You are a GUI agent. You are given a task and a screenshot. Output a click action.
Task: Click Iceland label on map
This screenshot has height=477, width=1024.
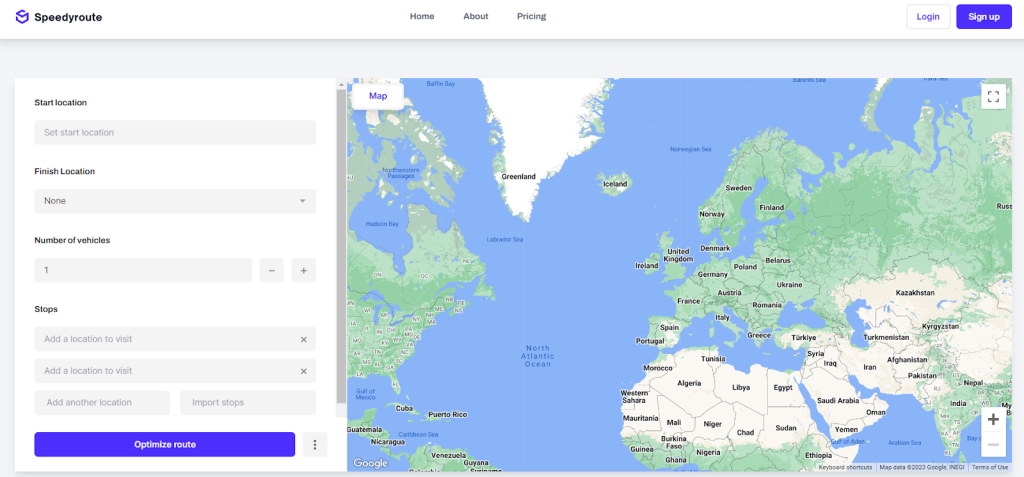[615, 184]
